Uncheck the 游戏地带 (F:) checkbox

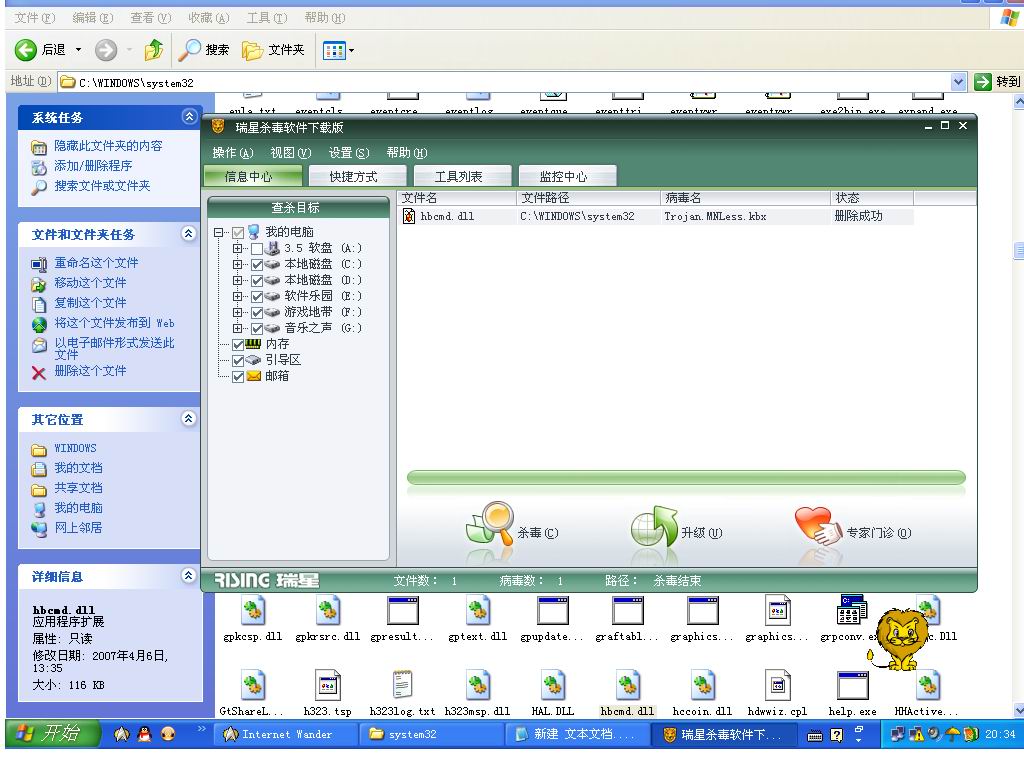click(257, 313)
